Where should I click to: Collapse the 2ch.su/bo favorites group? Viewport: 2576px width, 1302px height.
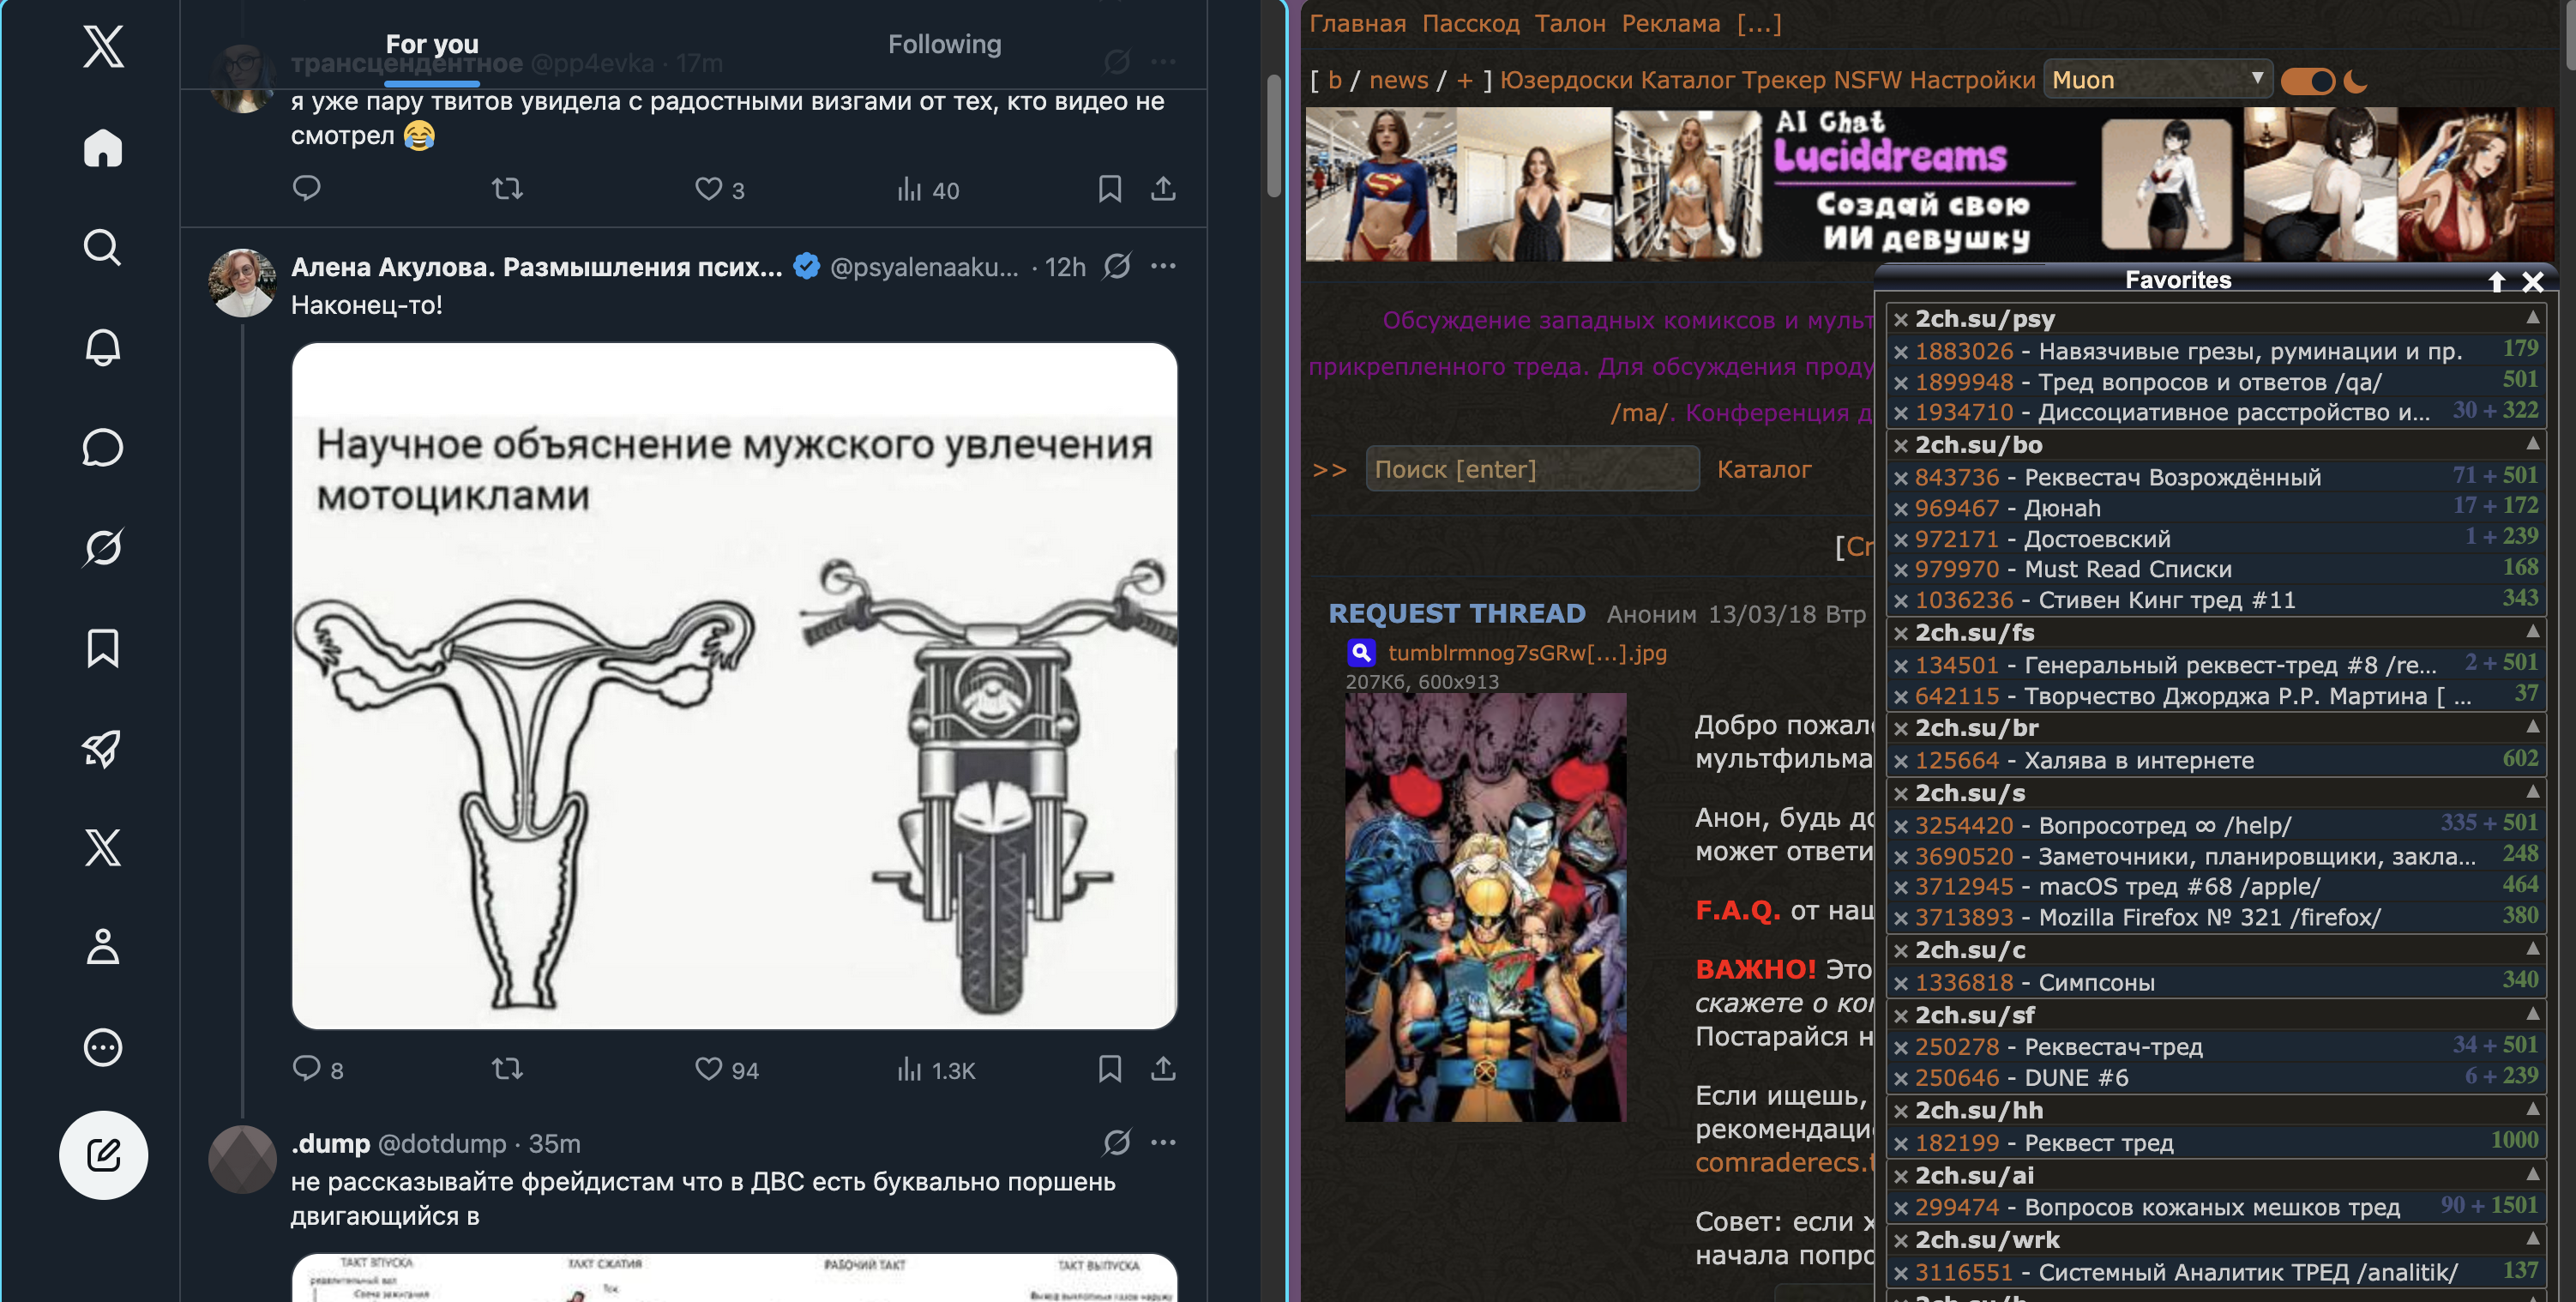tap(2532, 443)
